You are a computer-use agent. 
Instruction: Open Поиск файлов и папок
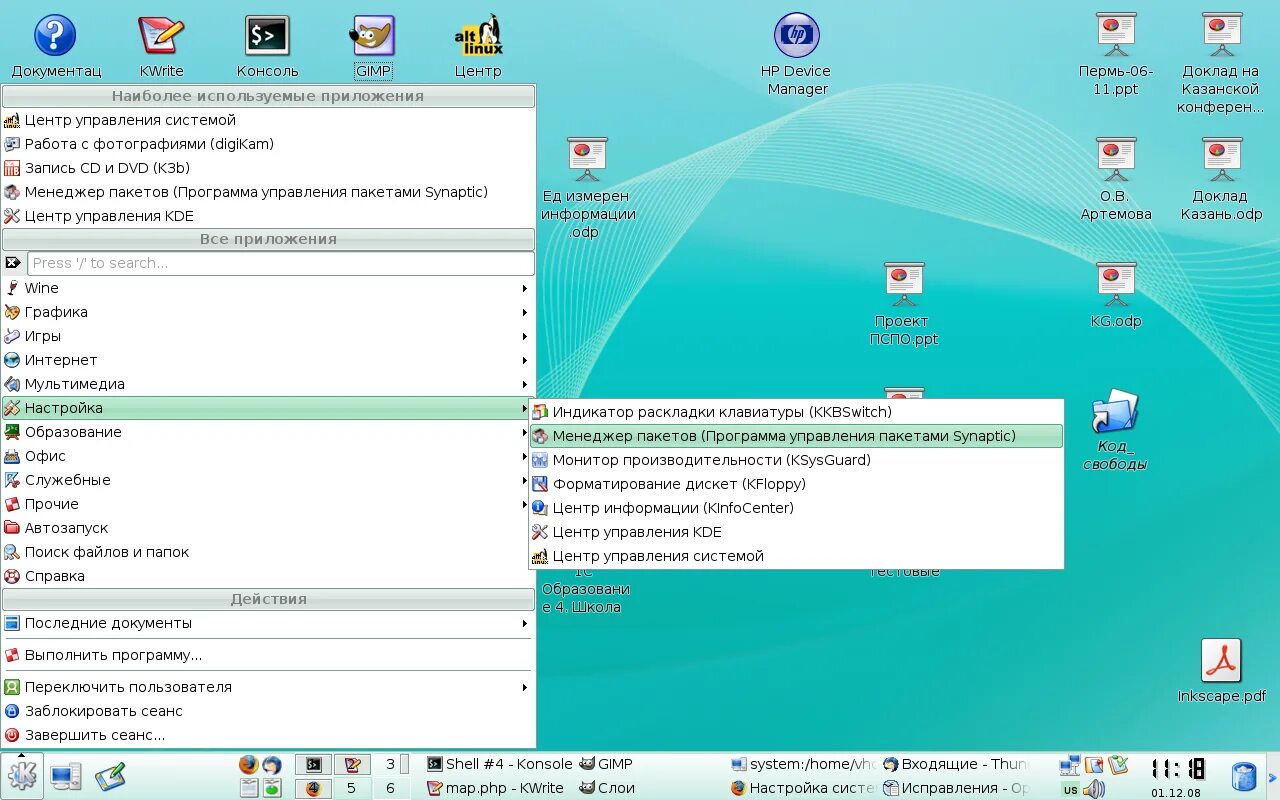click(268, 552)
